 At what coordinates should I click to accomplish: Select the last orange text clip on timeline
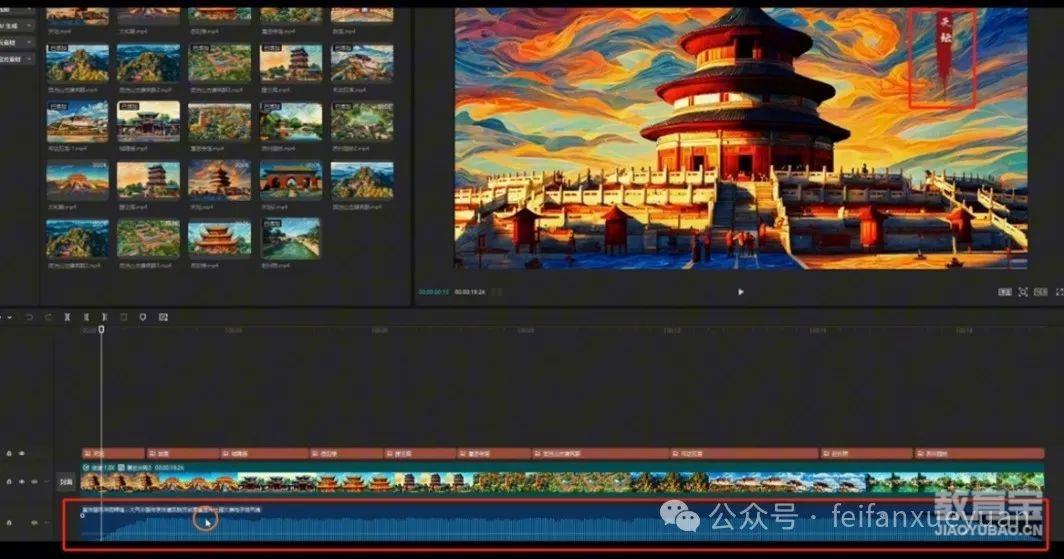pyautogui.click(x=979, y=453)
